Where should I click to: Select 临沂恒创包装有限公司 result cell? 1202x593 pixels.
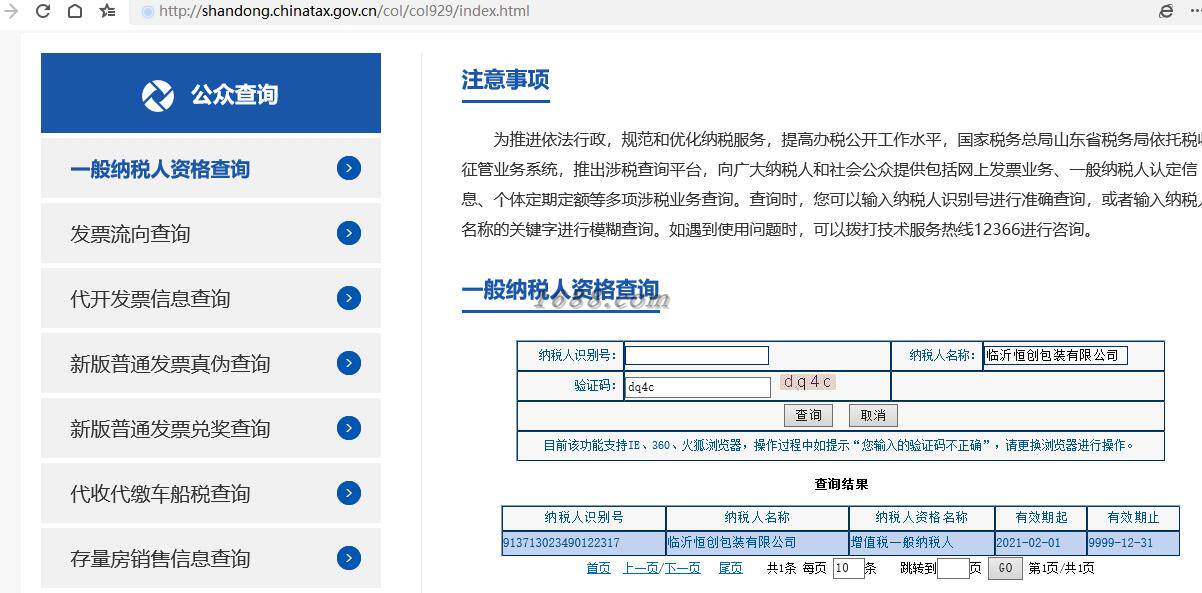(x=757, y=542)
